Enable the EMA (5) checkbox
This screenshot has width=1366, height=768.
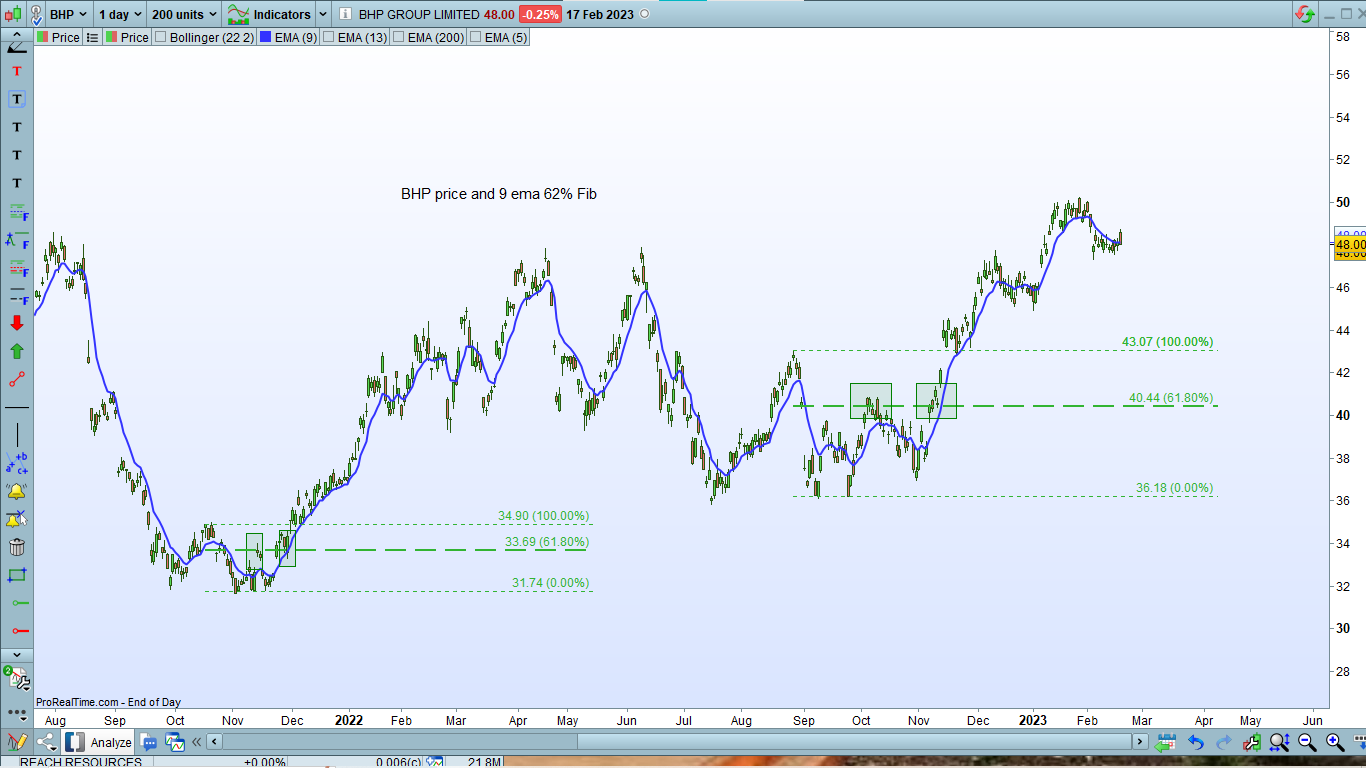(475, 37)
